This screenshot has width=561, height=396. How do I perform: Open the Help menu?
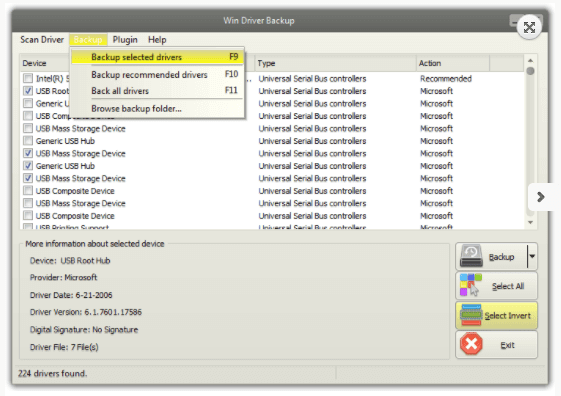click(157, 39)
